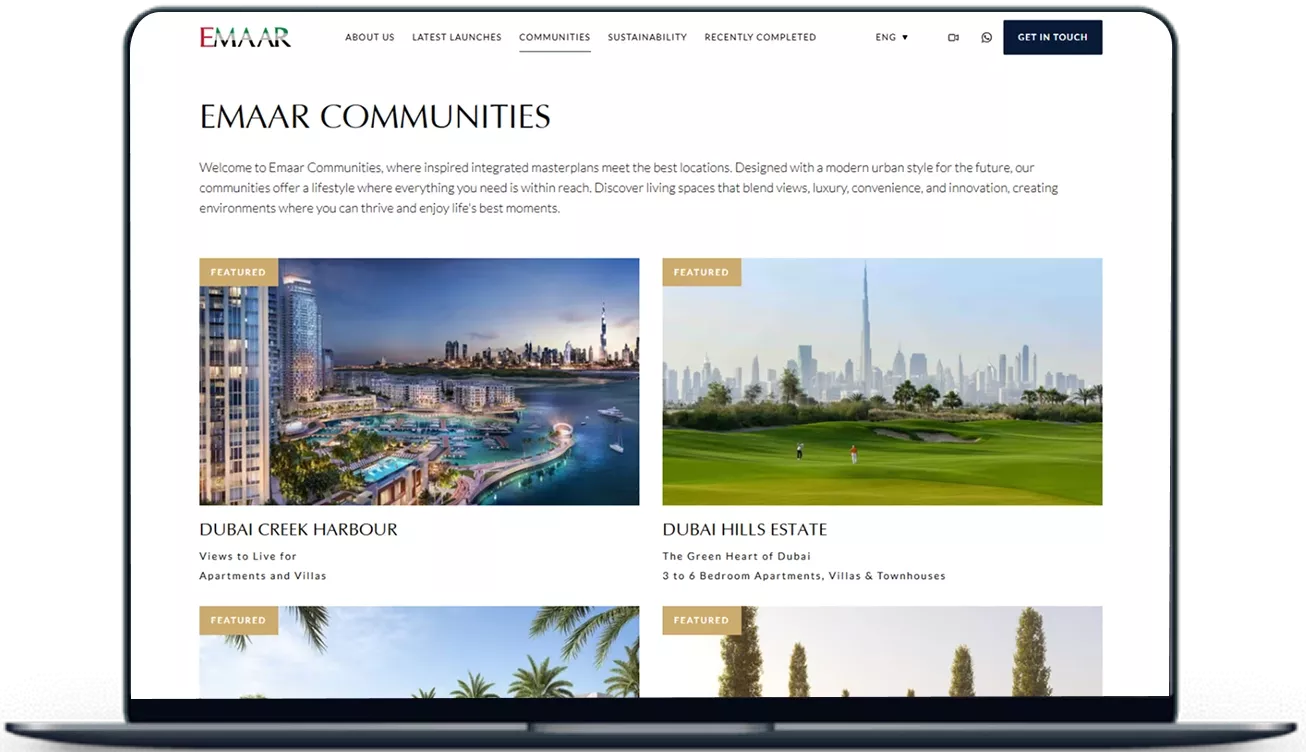
Task: Click the Featured badge on Dubai Creek Harbour
Action: pyautogui.click(x=238, y=272)
